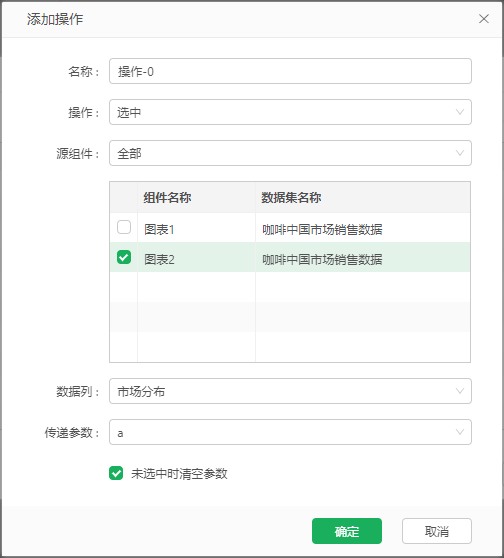This screenshot has height=558, width=504.
Task: Click 图表1's 咖啡中国市场销售数据 dataset cell
Action: tap(363, 228)
